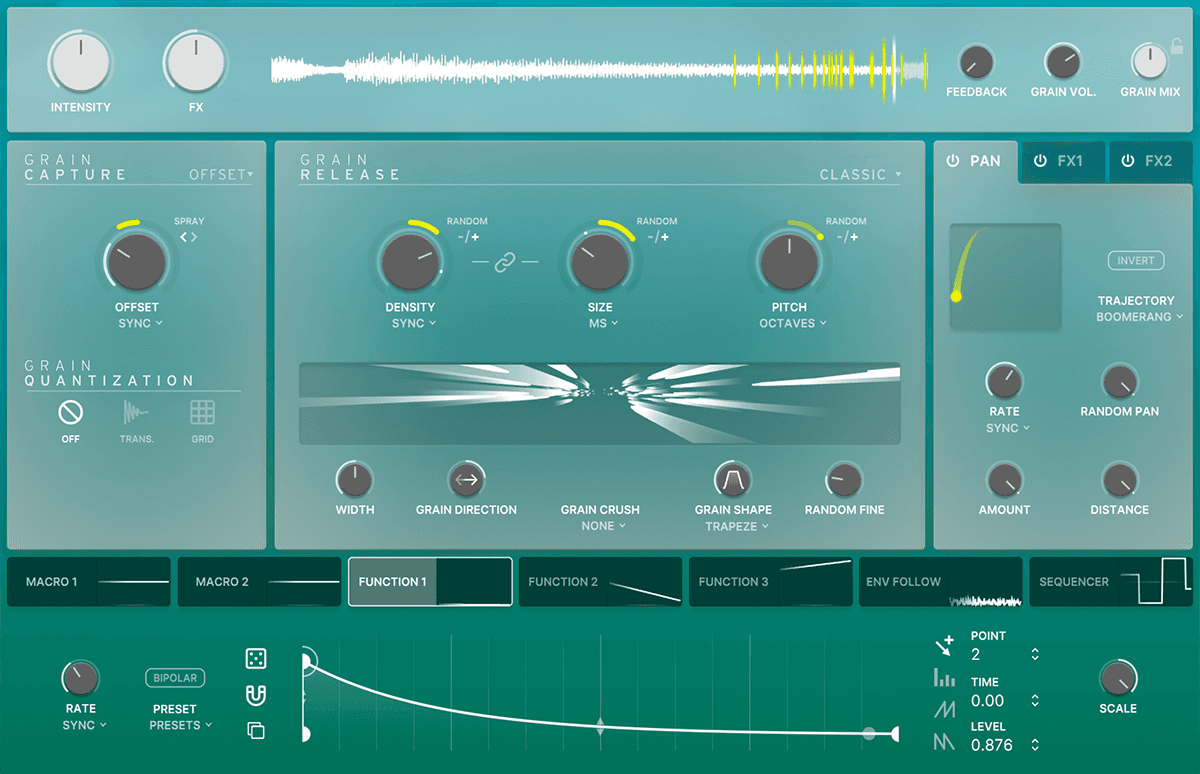Click the Grain Shape trapeze icon
The image size is (1200, 774).
point(732,480)
